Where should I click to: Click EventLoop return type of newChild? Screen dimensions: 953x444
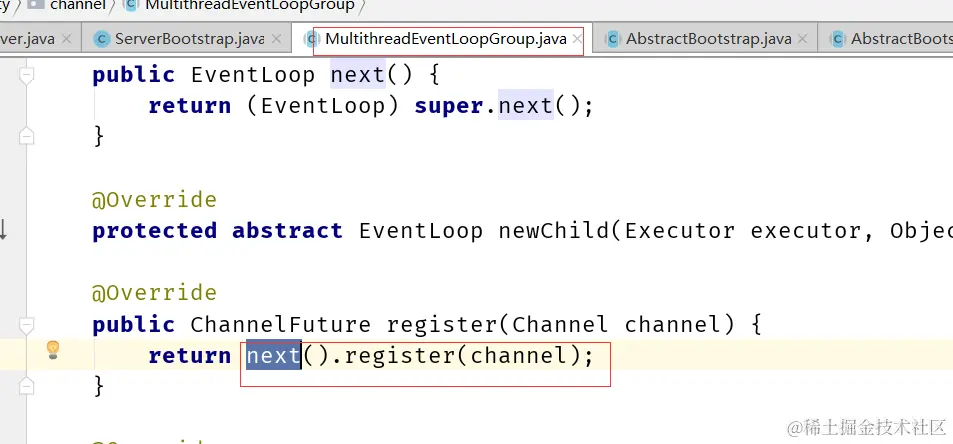(x=421, y=231)
